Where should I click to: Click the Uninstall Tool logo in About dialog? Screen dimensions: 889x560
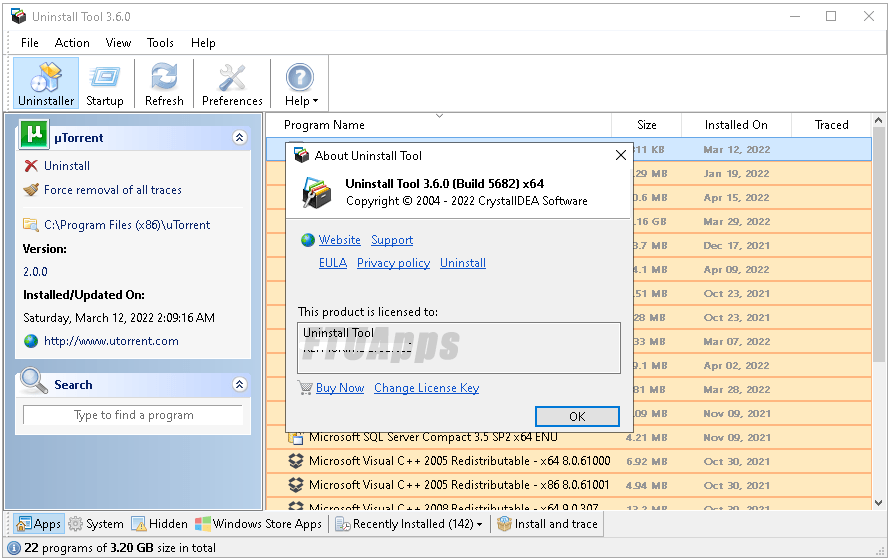pos(316,193)
